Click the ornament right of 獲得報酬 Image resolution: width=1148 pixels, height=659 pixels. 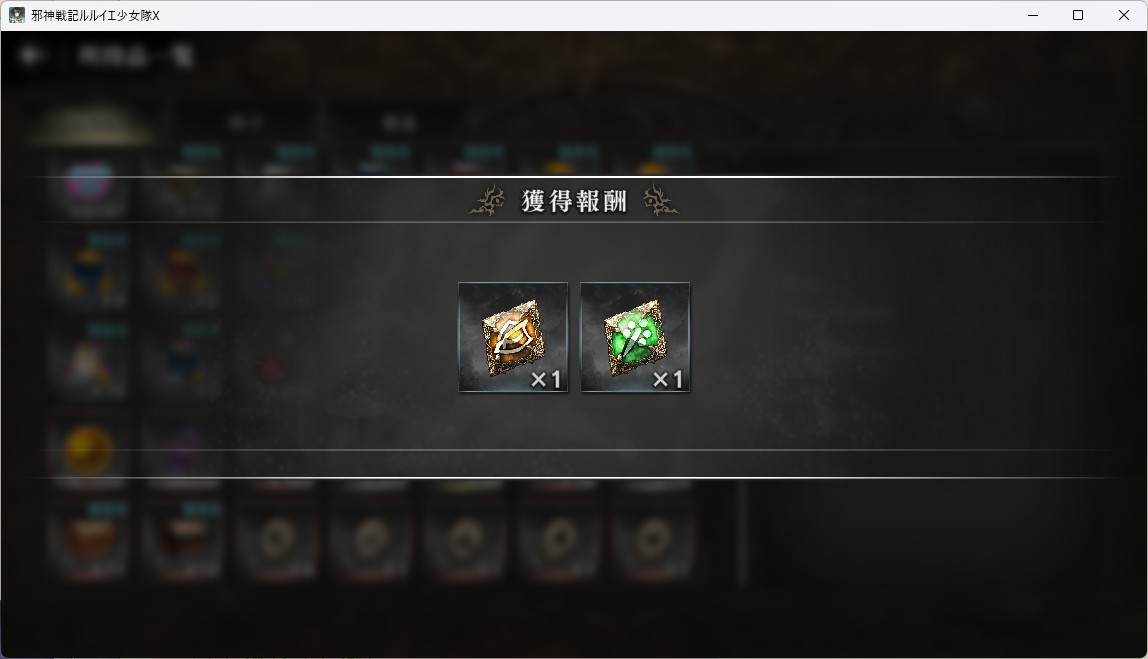tap(660, 201)
